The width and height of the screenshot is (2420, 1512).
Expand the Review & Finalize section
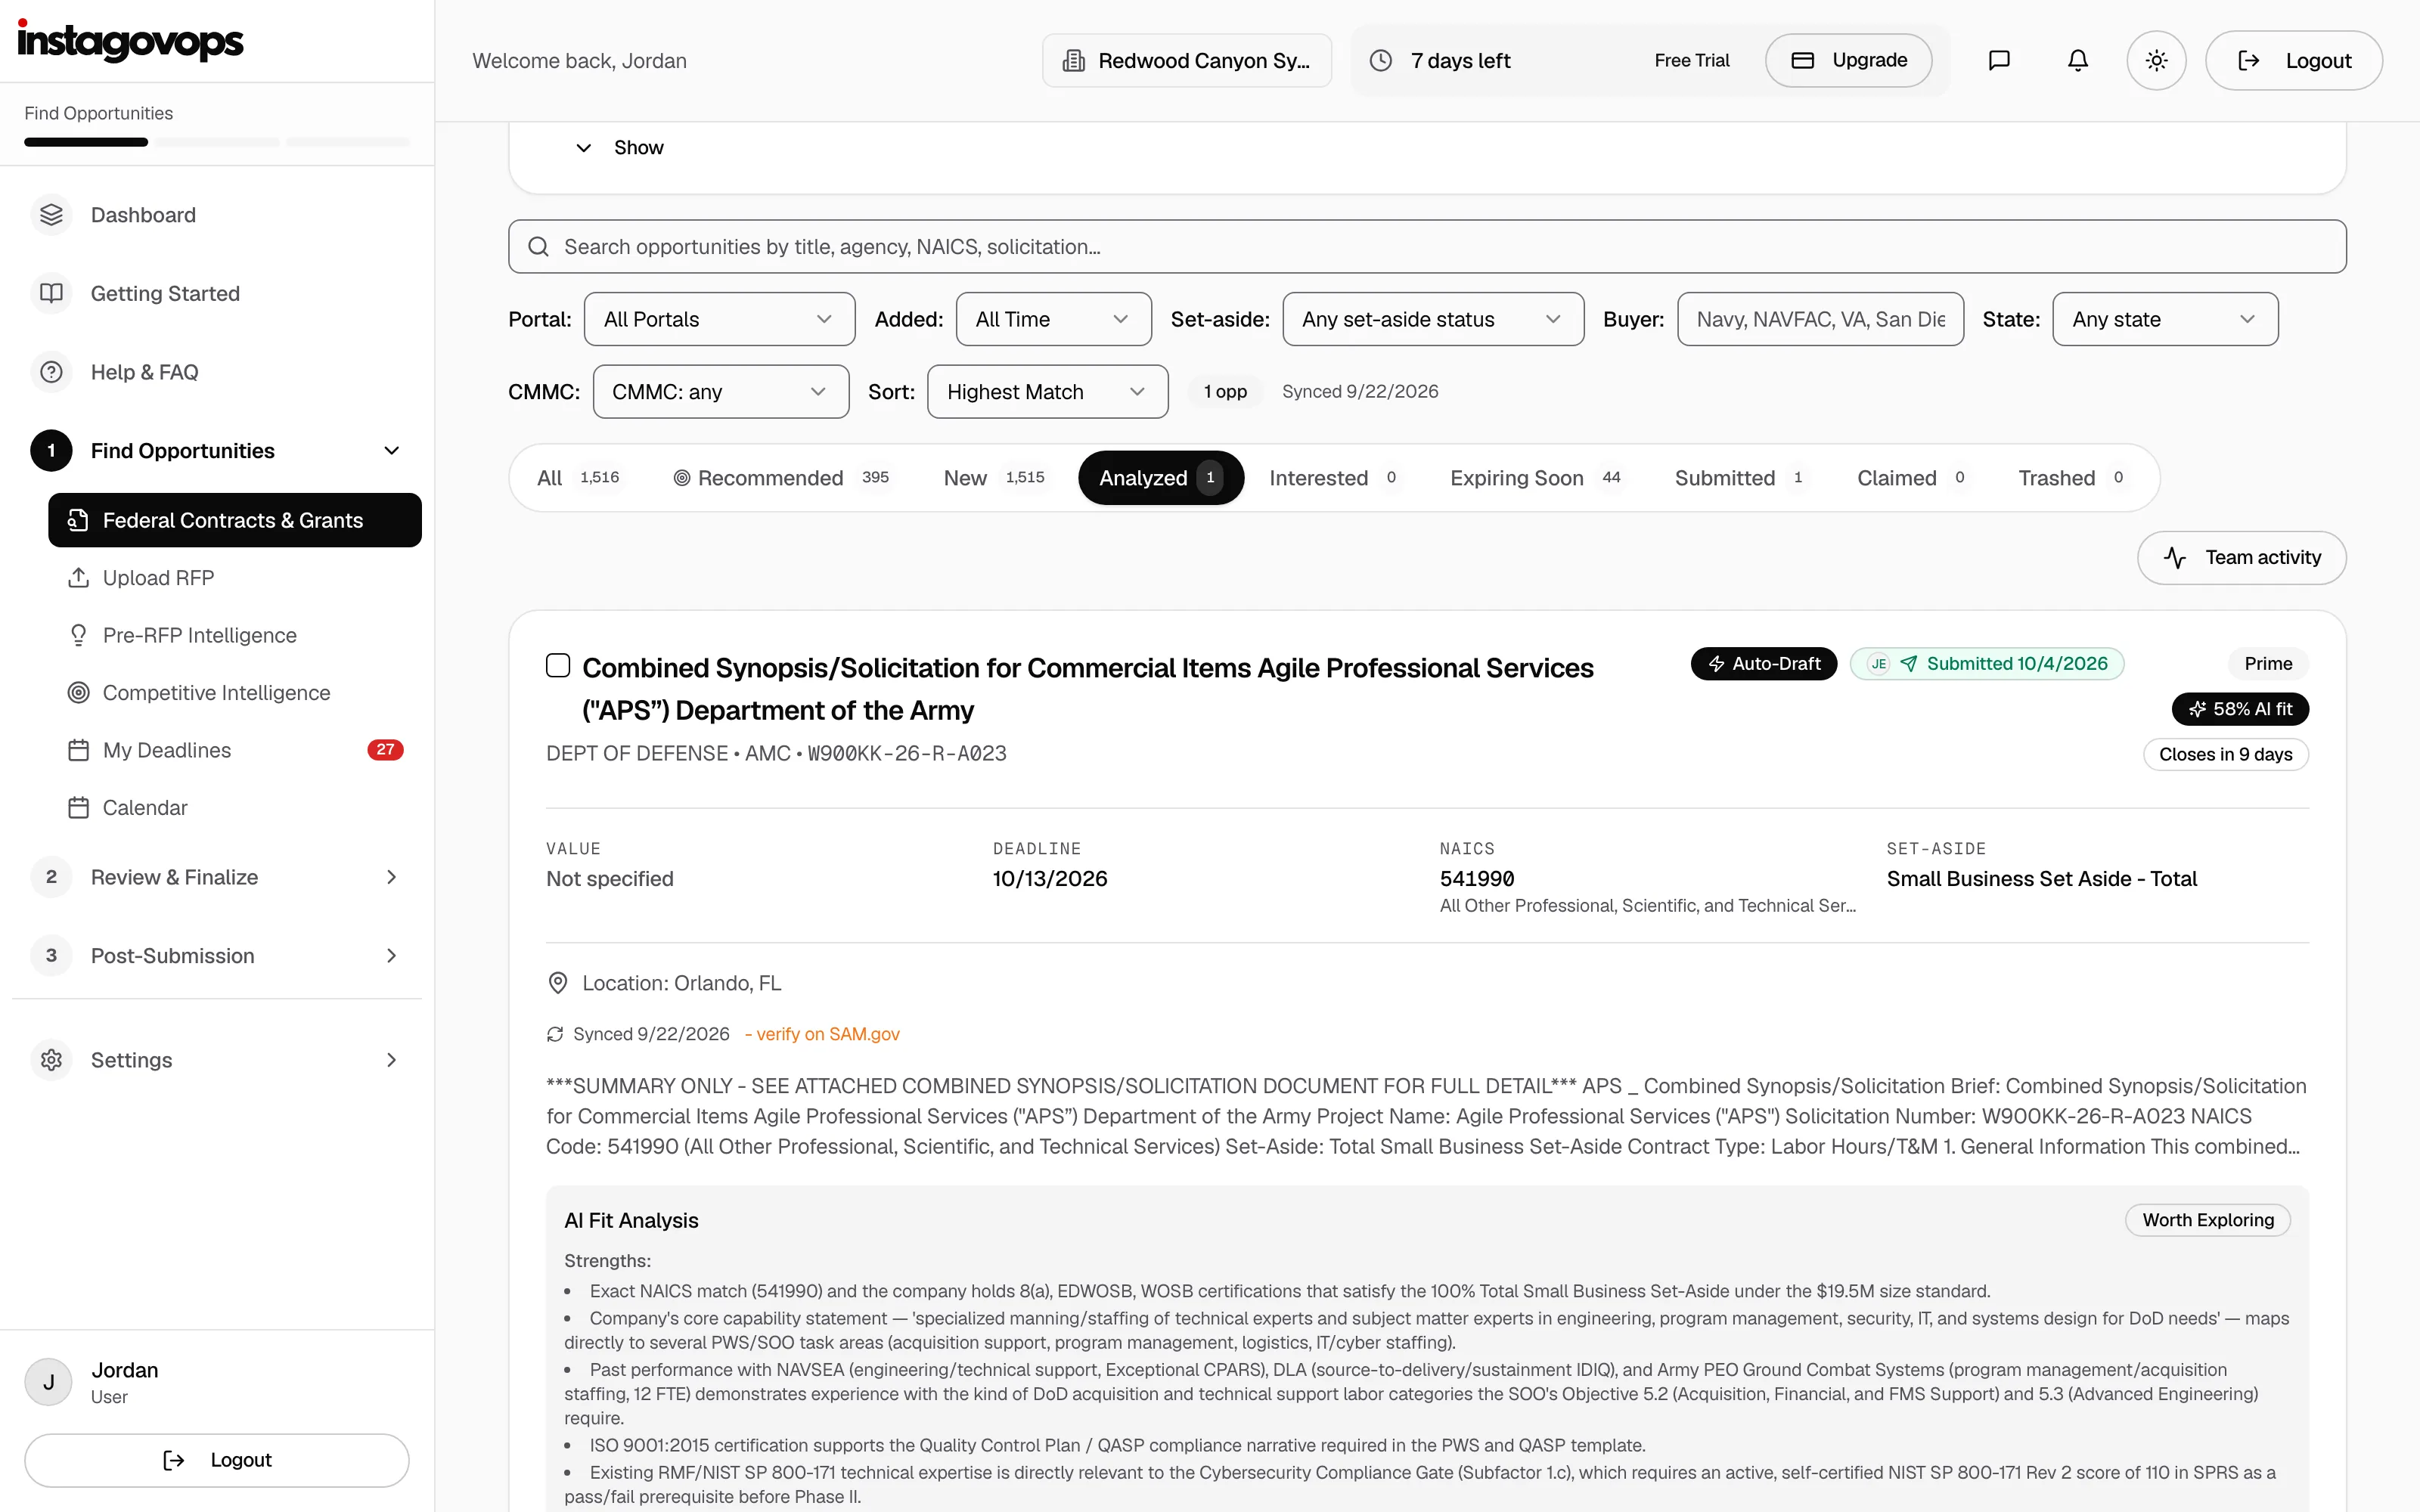pos(392,877)
